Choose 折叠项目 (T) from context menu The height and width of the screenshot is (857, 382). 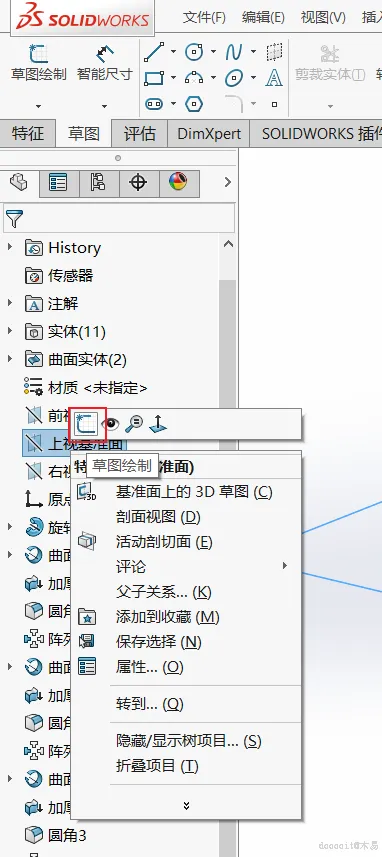(186, 766)
